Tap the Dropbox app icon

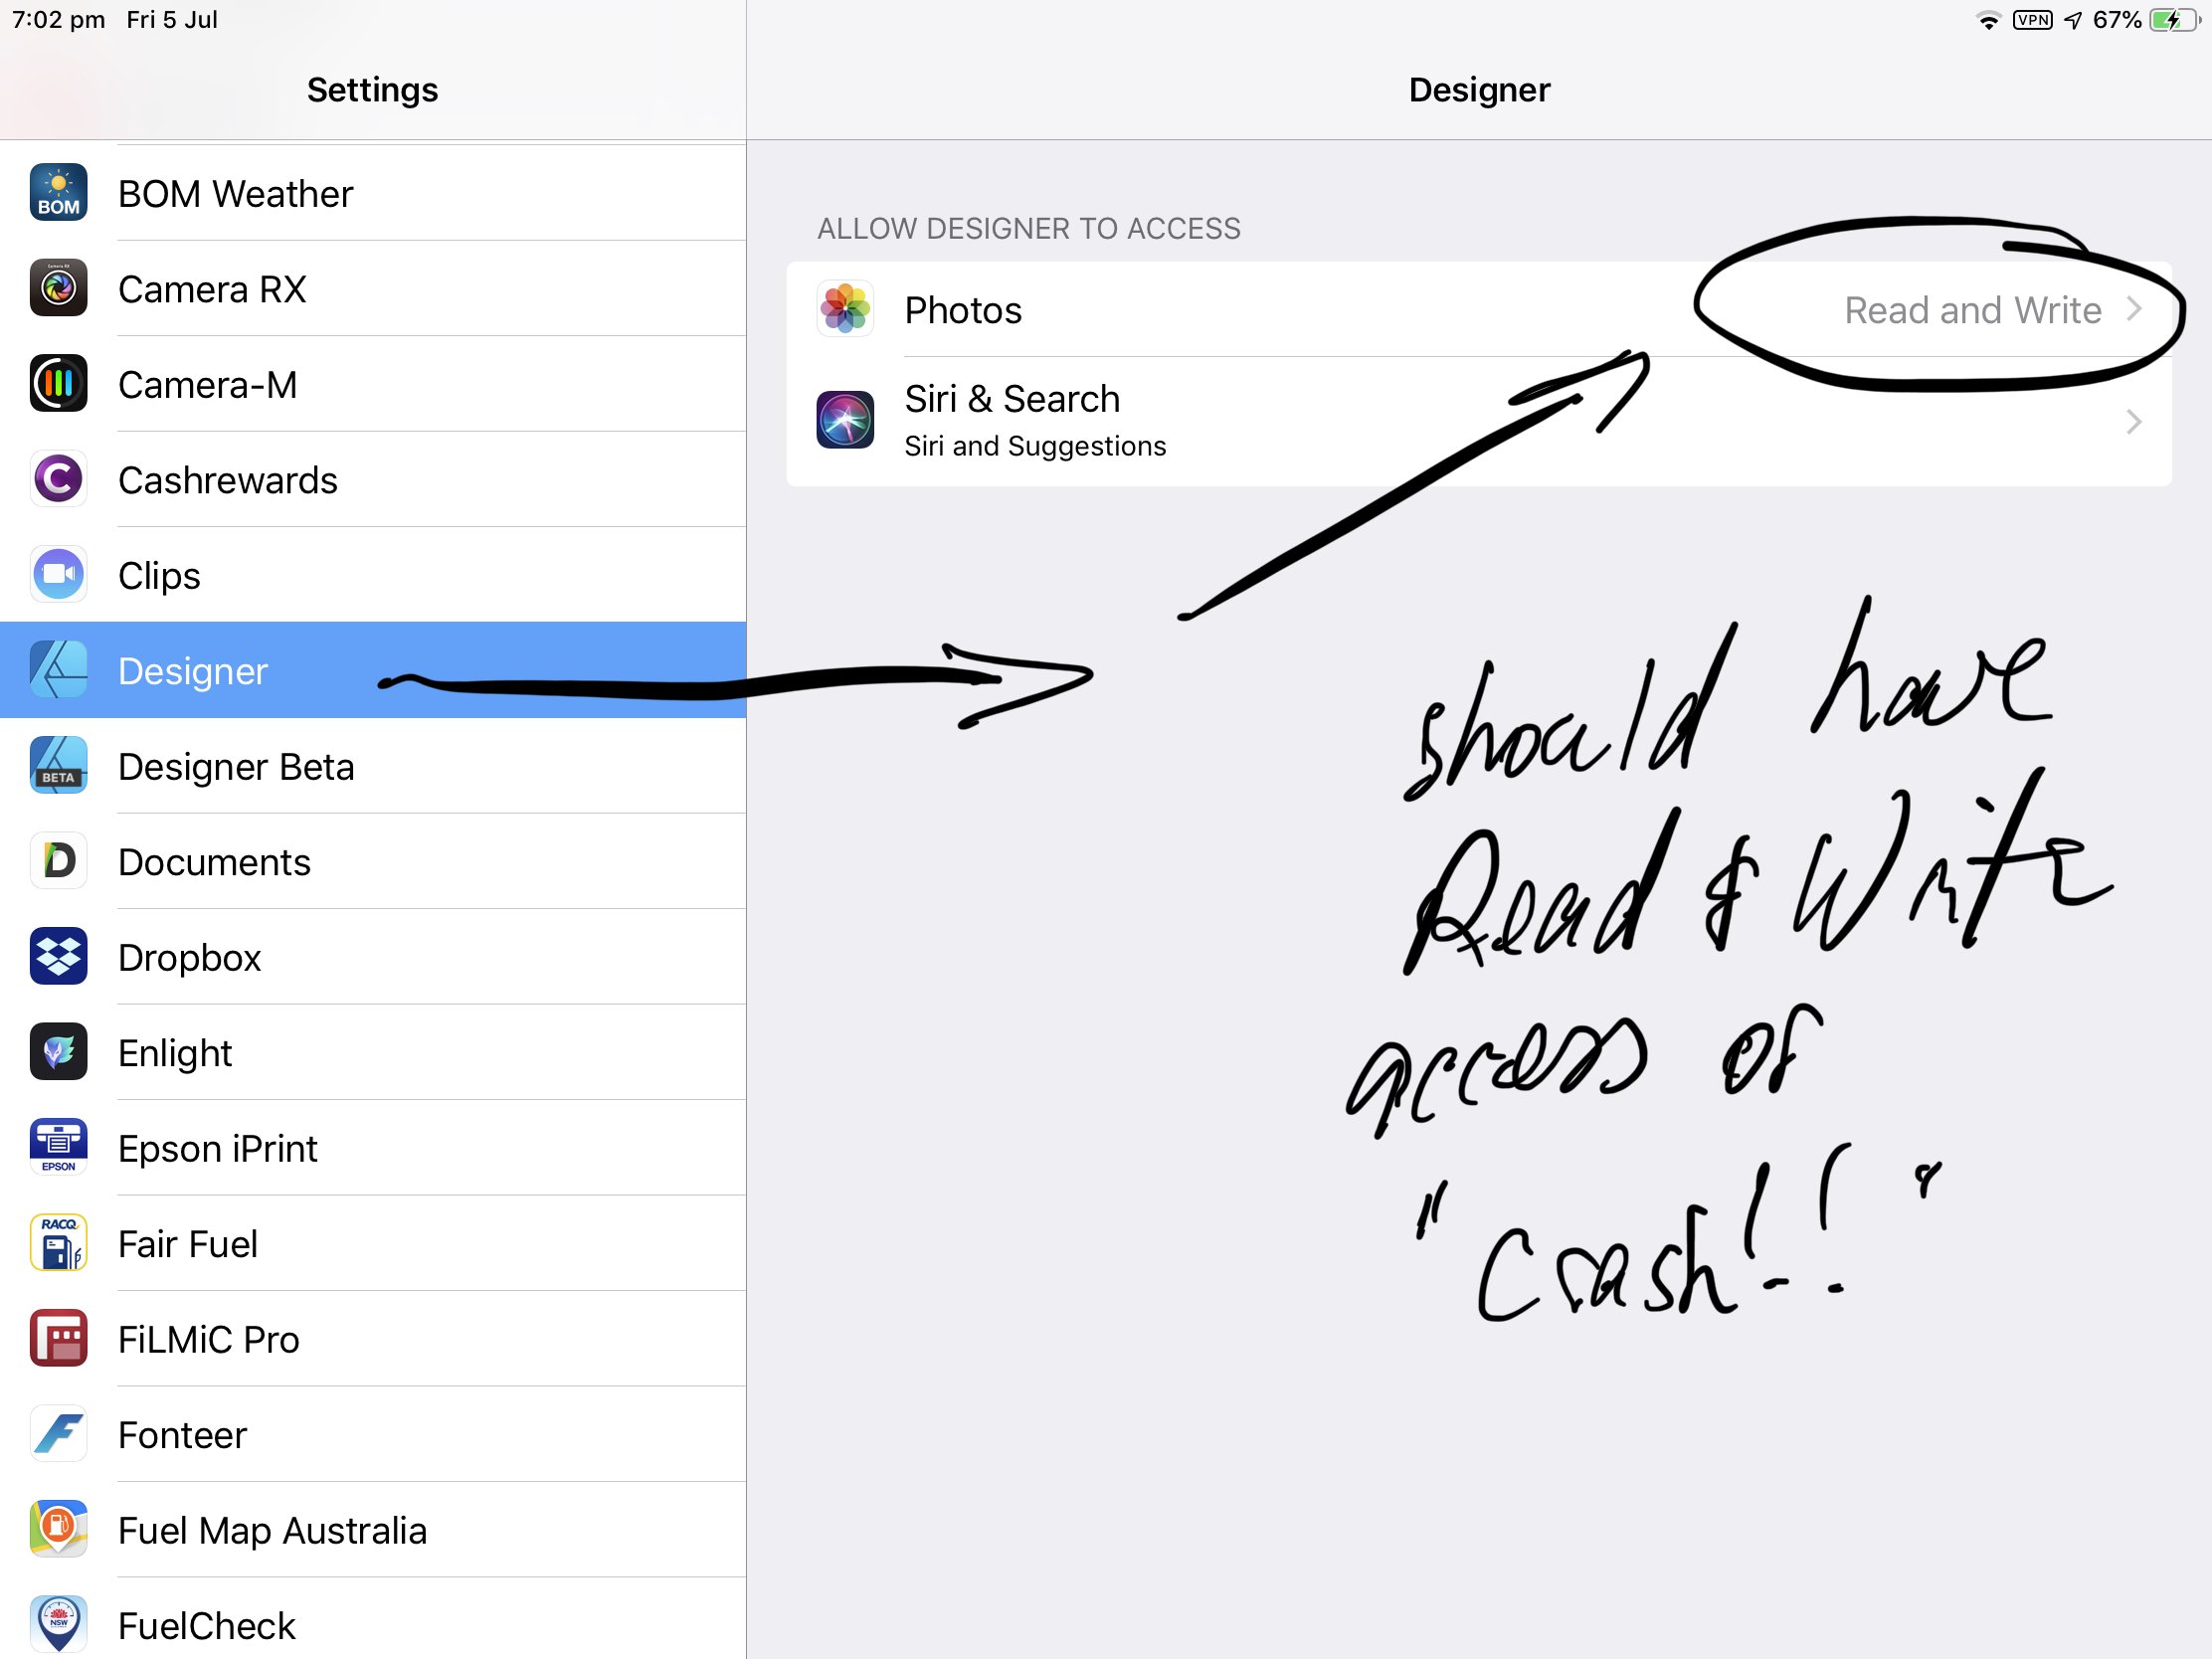[x=58, y=957]
